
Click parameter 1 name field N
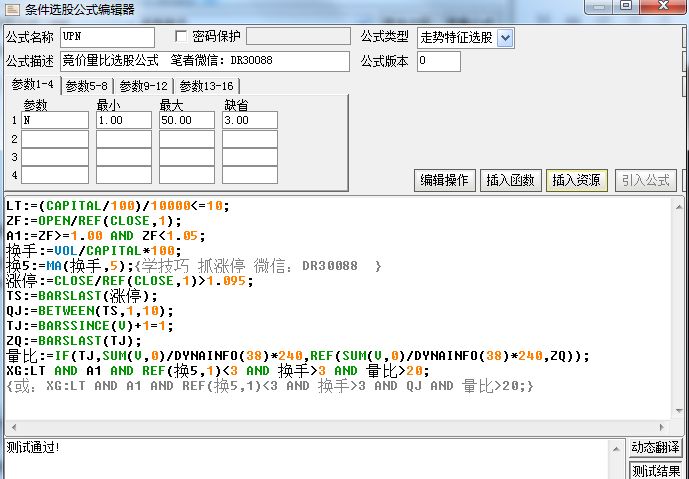pos(55,120)
